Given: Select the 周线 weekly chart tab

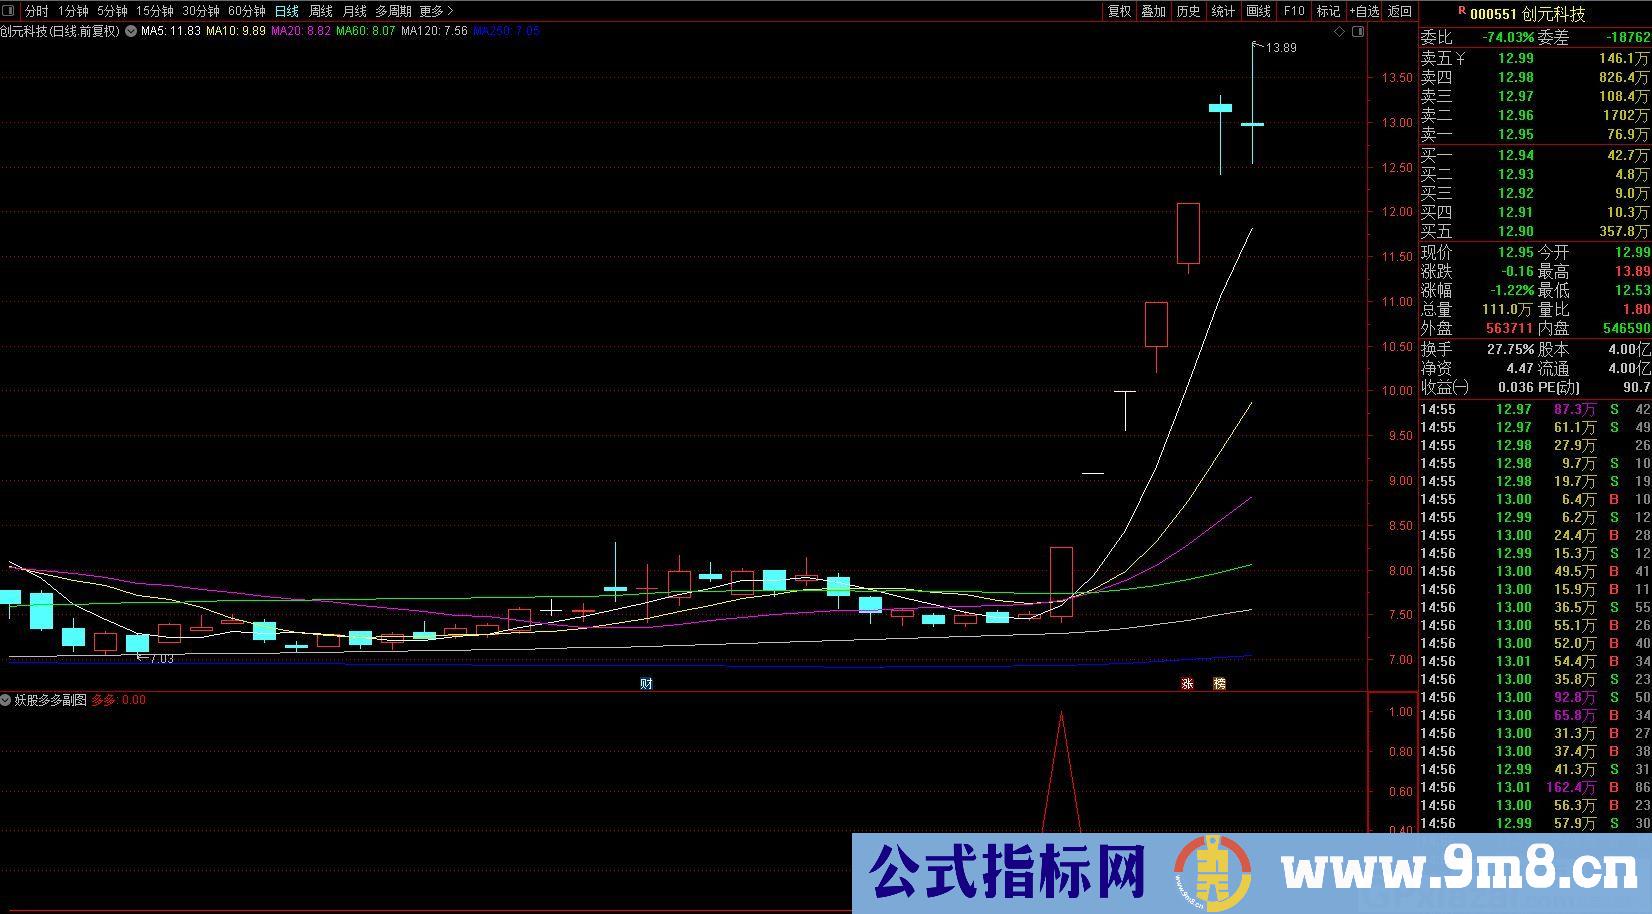Looking at the screenshot, I should (320, 11).
